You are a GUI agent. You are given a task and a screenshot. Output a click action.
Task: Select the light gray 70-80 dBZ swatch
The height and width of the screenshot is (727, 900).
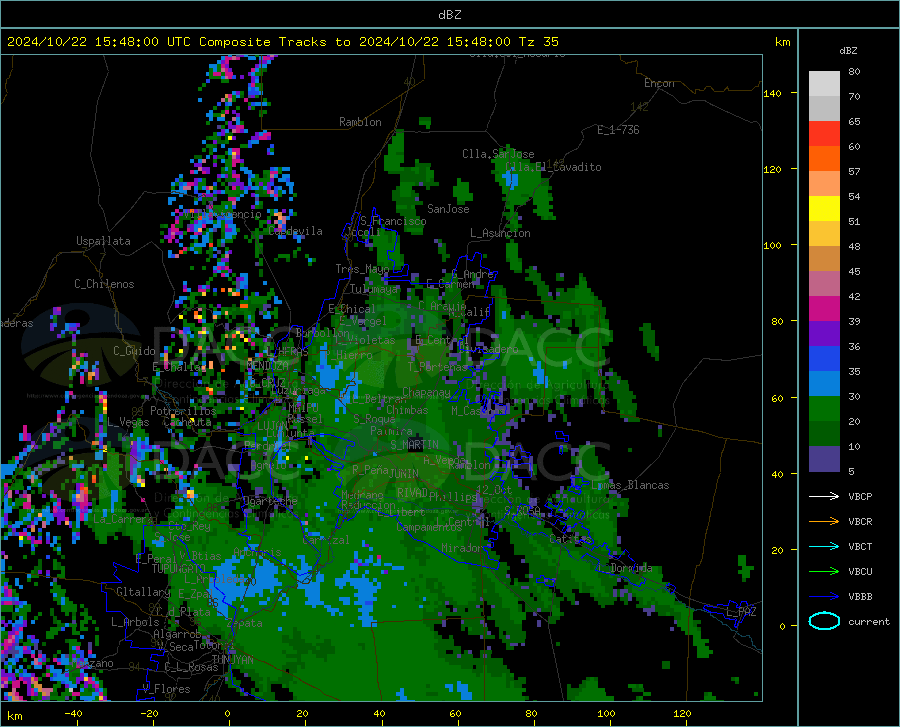coord(824,84)
